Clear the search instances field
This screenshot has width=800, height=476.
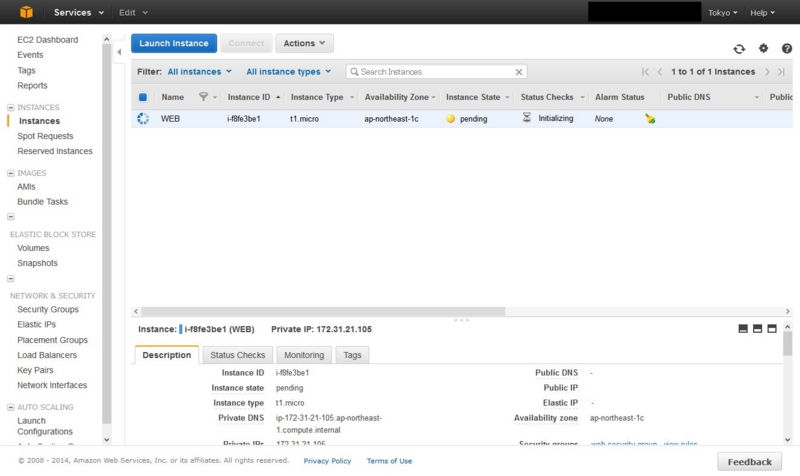518,72
